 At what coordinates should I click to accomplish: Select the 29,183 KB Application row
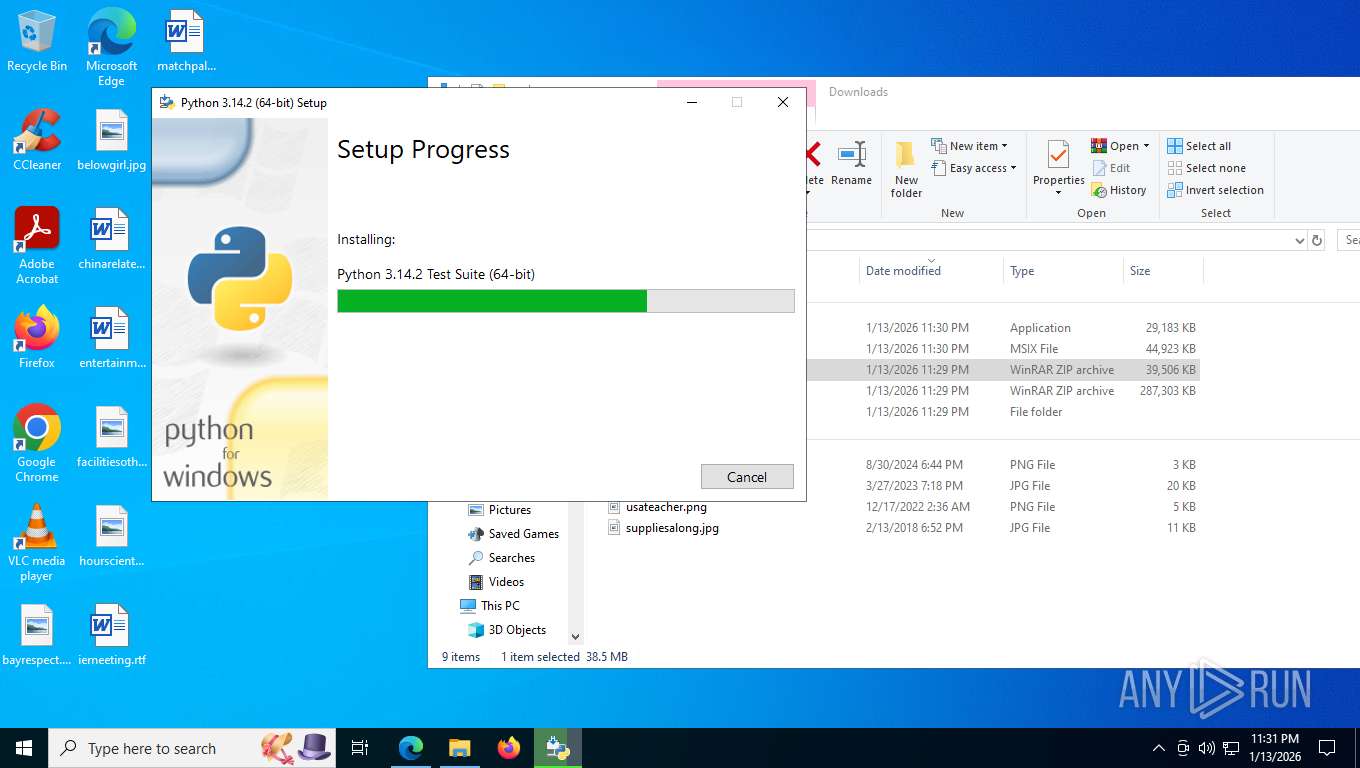pos(1002,328)
